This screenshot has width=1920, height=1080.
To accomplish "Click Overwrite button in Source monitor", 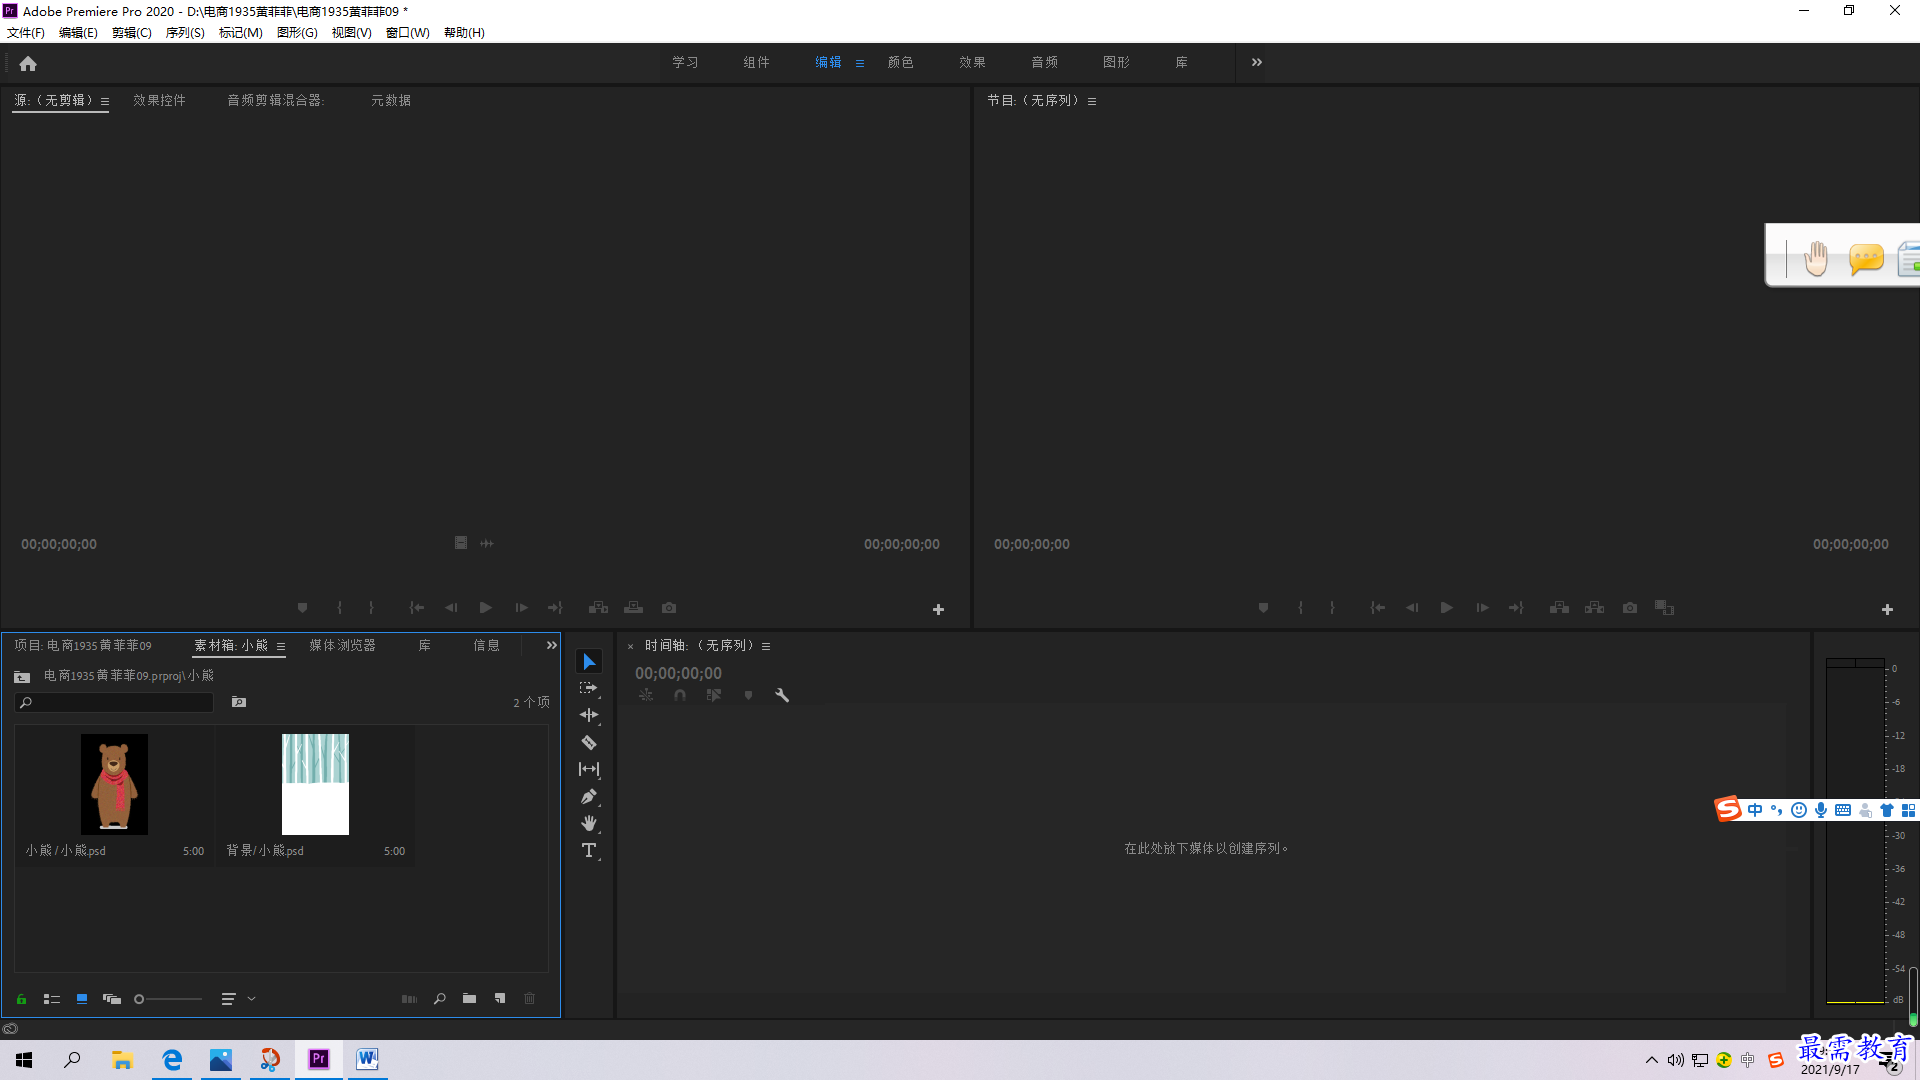I will pyautogui.click(x=634, y=608).
